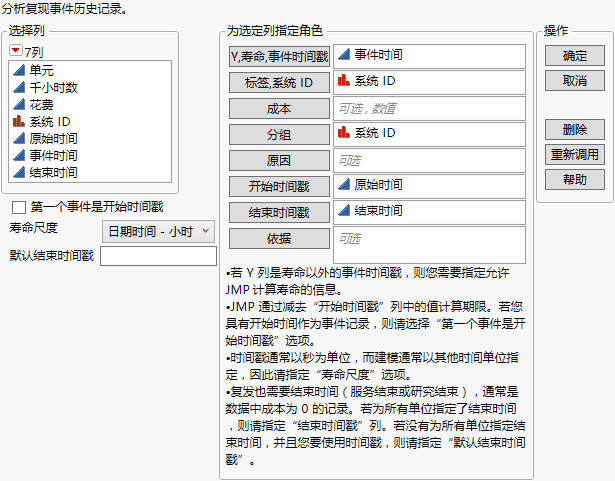Click the 删除 button
The height and width of the screenshot is (481, 615).
(x=575, y=129)
